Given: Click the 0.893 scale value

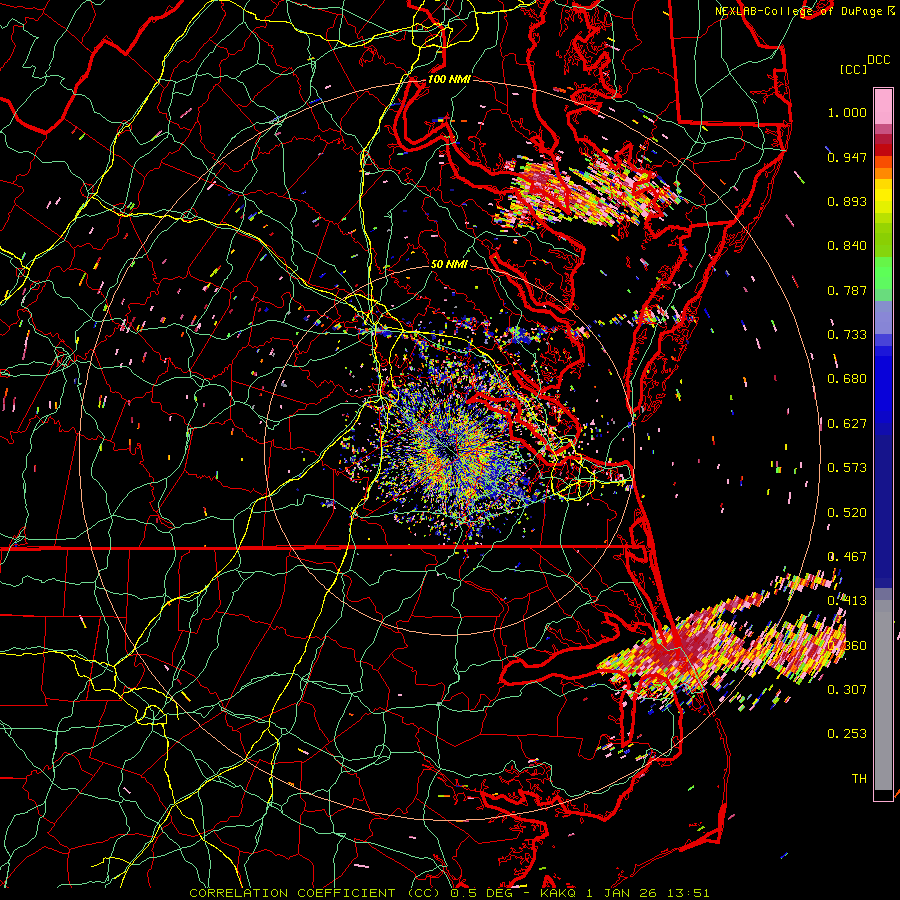Looking at the screenshot, I should (x=847, y=201).
